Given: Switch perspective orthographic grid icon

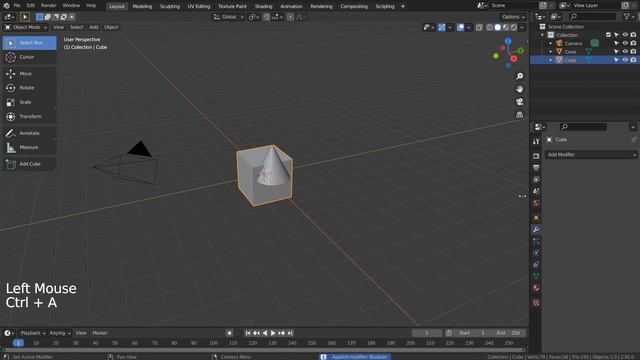Looking at the screenshot, I should (x=519, y=115).
